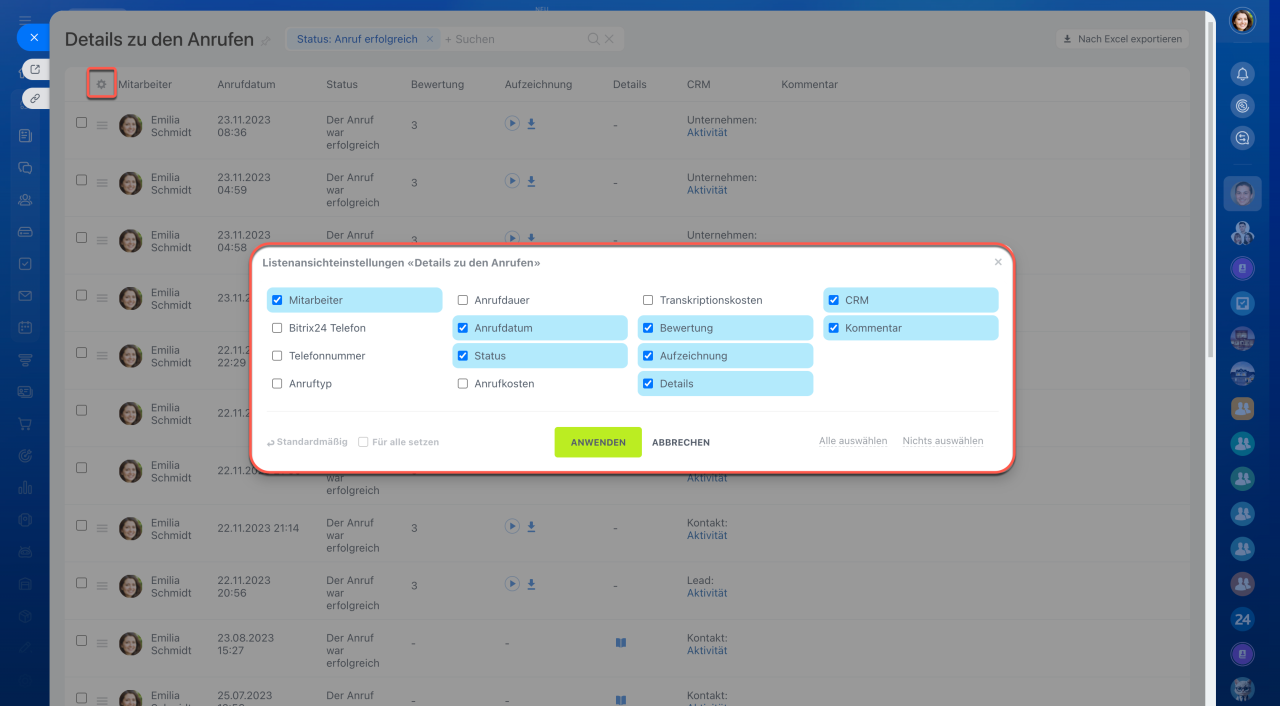
Task: Click the 'Alle auswählen' link
Action: point(852,441)
